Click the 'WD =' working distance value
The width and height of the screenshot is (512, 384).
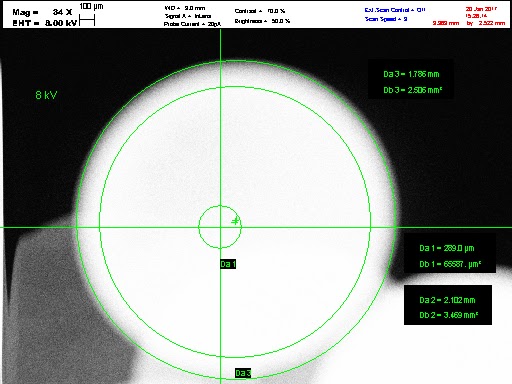coord(185,8)
